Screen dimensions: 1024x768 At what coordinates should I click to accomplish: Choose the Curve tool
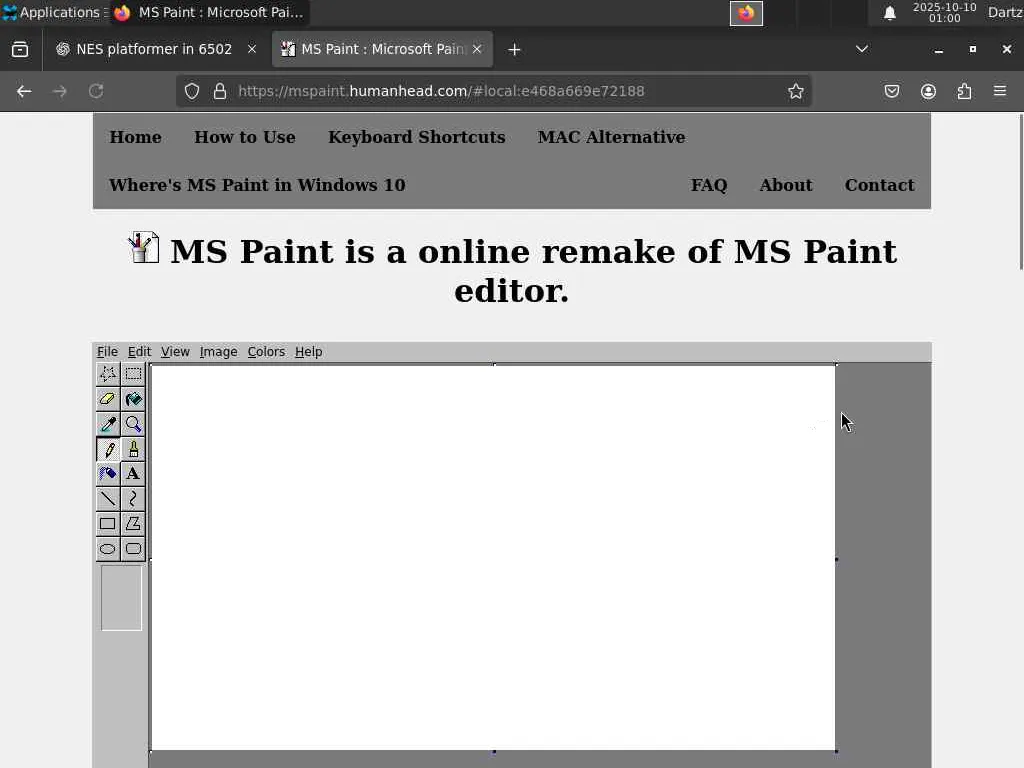click(x=133, y=499)
